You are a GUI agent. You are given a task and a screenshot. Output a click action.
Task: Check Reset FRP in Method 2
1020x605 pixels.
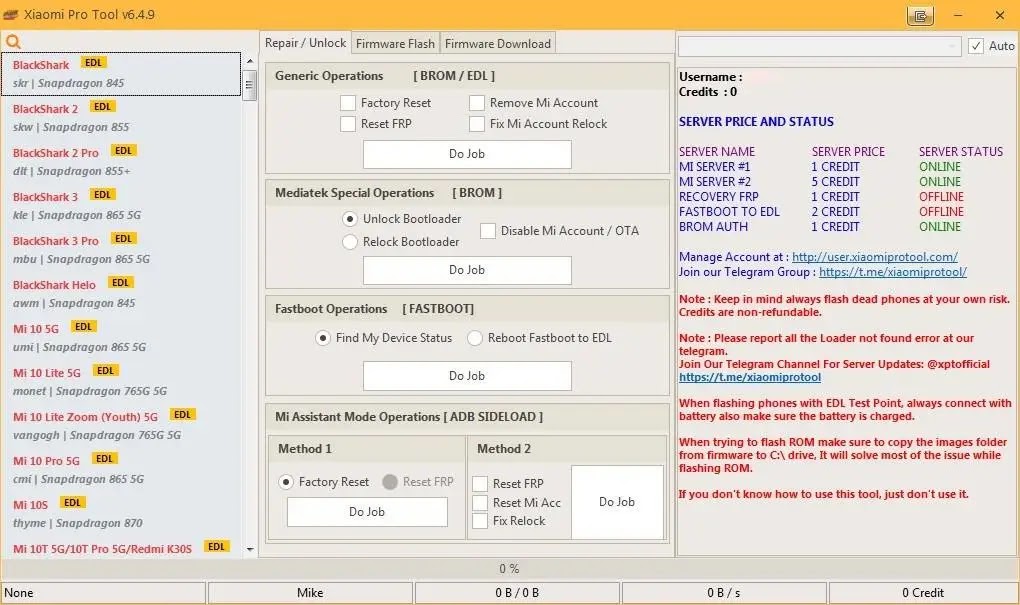(x=480, y=484)
